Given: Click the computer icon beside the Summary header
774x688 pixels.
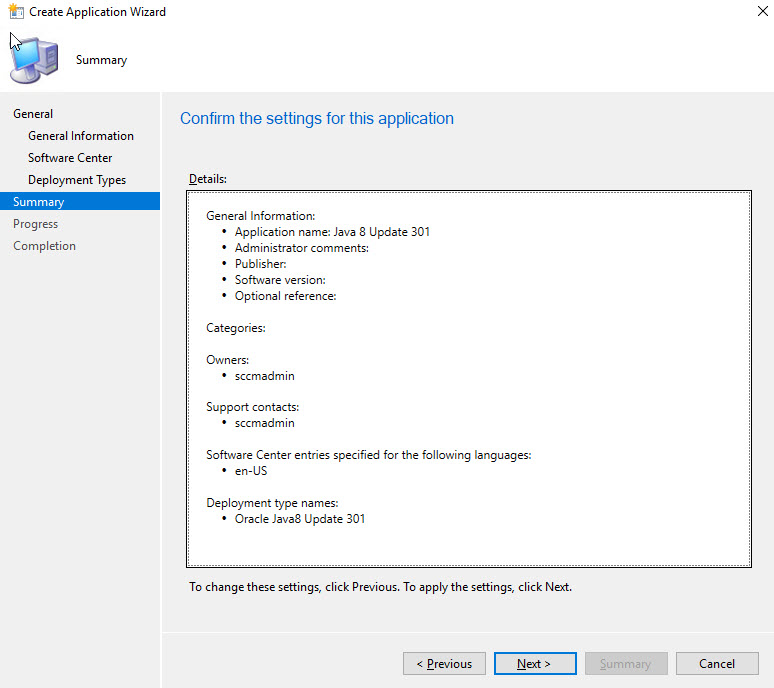Looking at the screenshot, I should tap(33, 60).
